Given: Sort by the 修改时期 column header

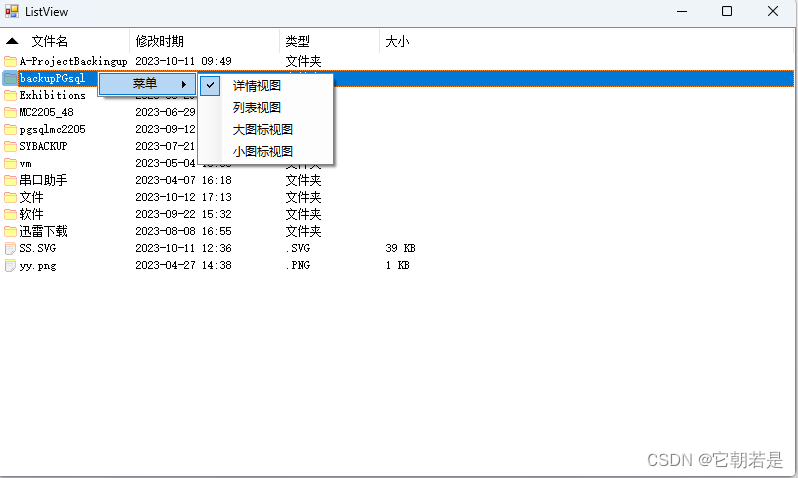Looking at the screenshot, I should tap(204, 41).
